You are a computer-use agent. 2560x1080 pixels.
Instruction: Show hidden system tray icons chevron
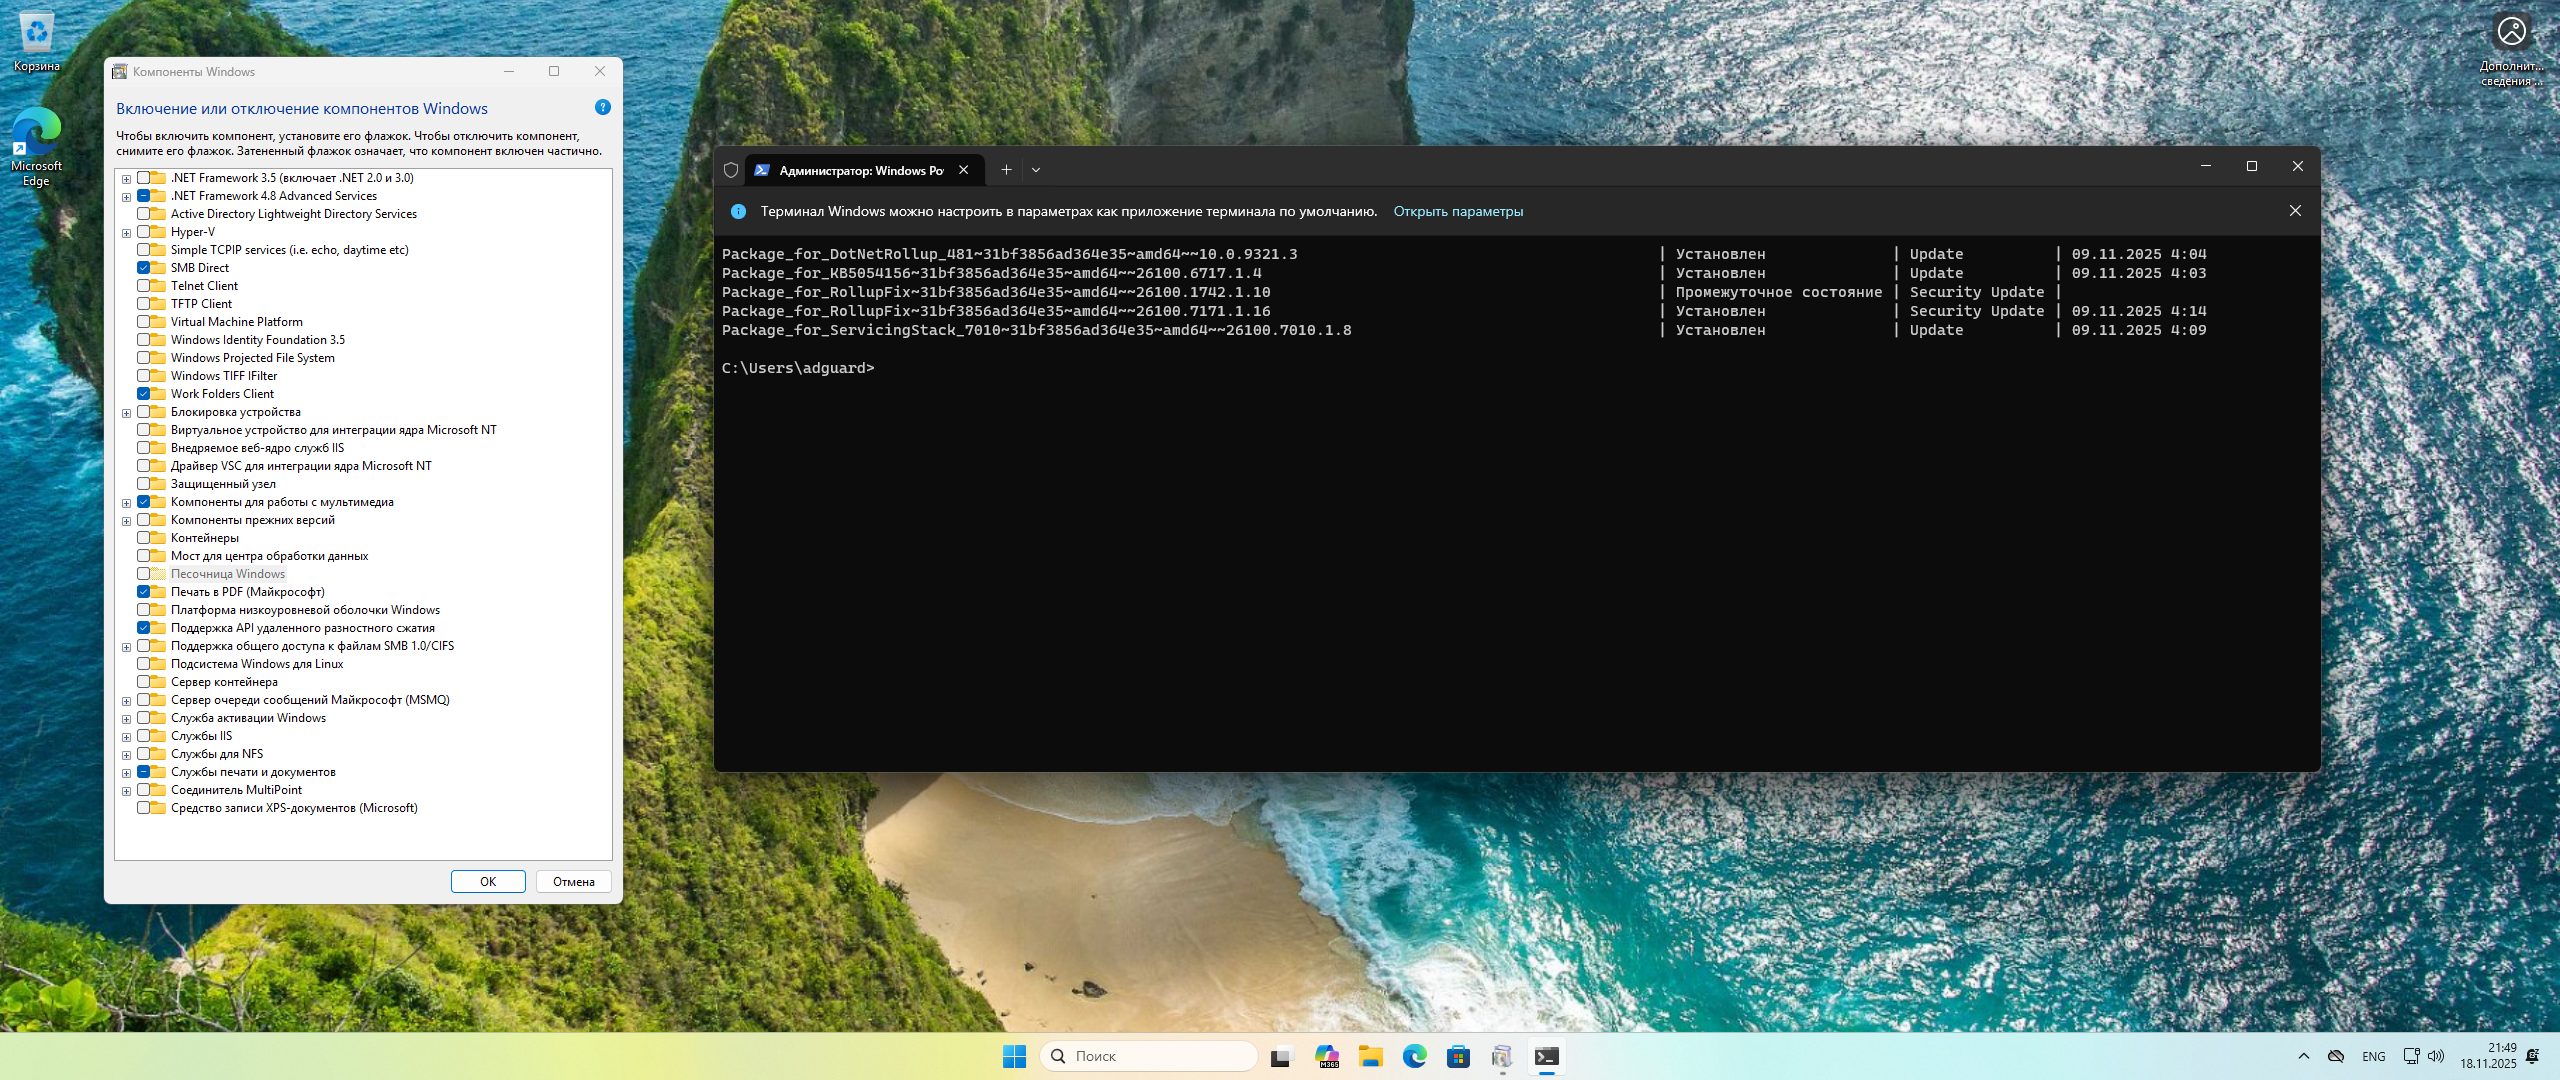tap(2304, 1056)
